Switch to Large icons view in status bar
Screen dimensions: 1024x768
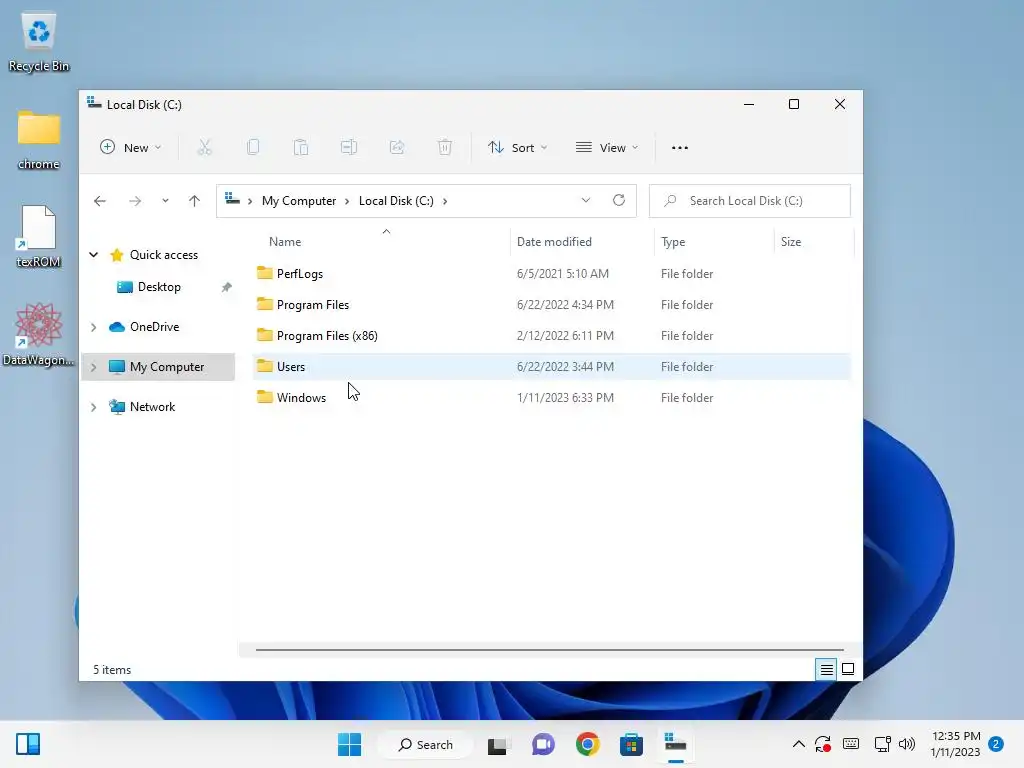click(848, 669)
